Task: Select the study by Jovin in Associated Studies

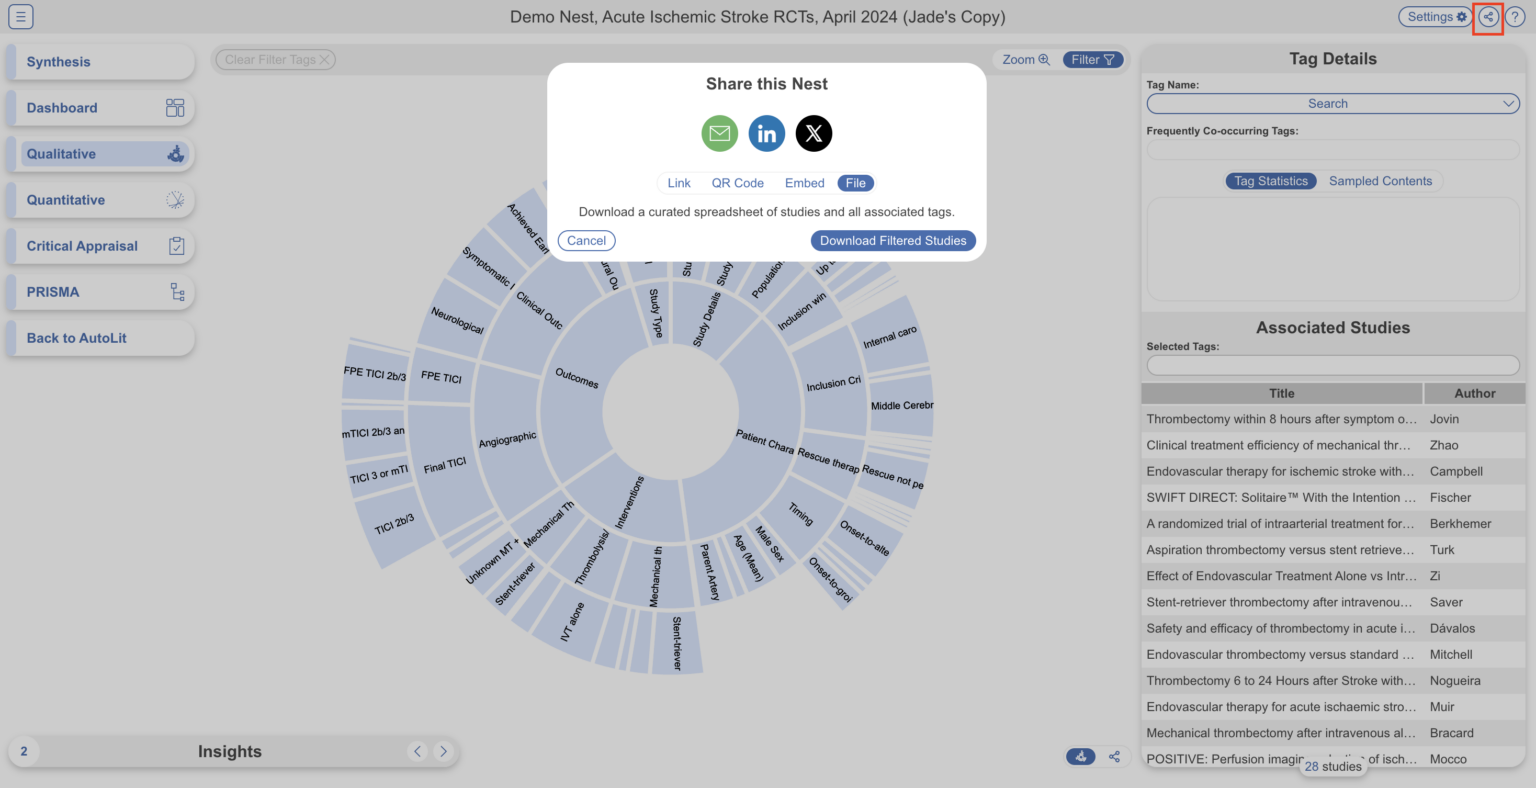Action: [1281, 419]
